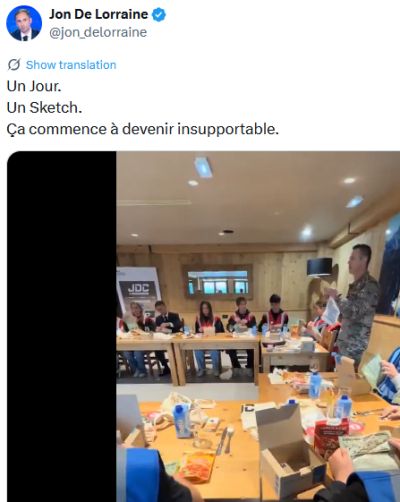Visit the @jon_delorraine handle link

(98, 32)
